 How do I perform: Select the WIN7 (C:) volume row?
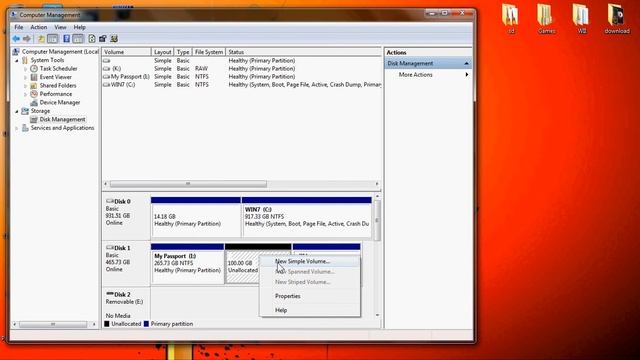pyautogui.click(x=242, y=84)
